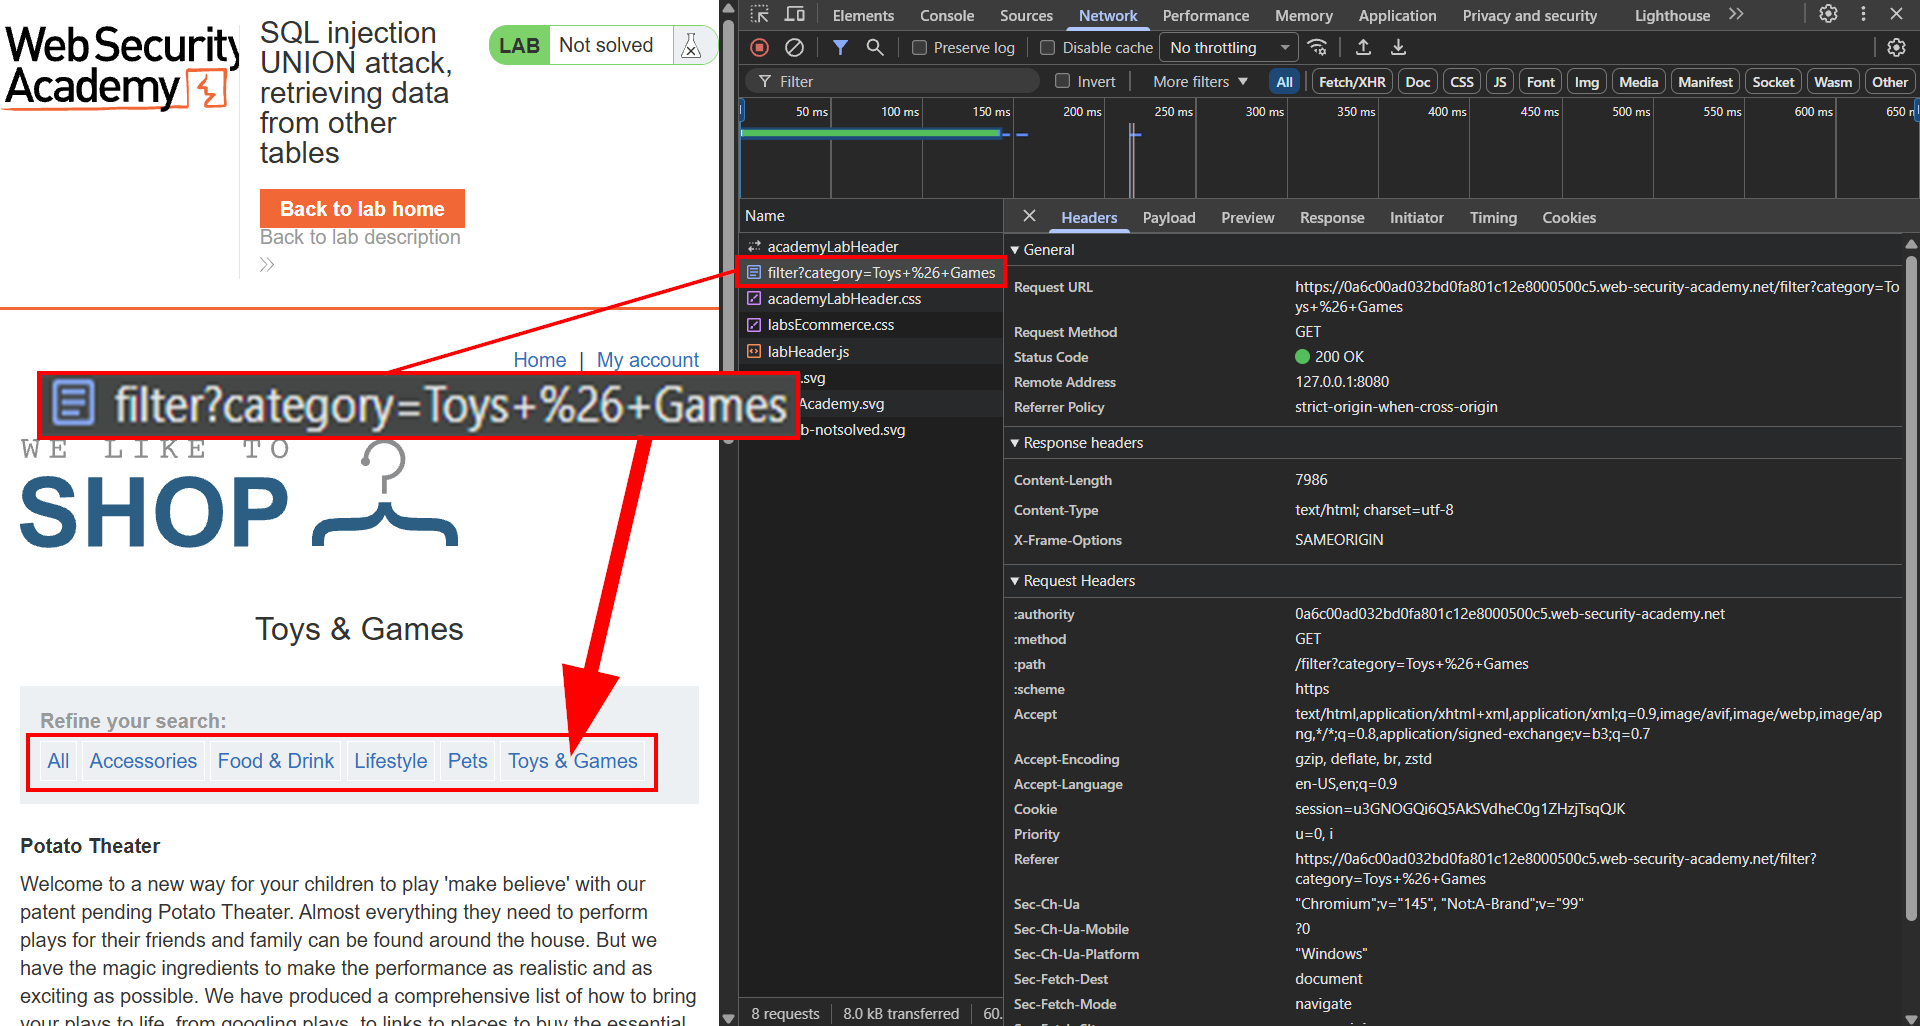
Task: Click the timeline overview at 250 ms
Action: [1173, 150]
